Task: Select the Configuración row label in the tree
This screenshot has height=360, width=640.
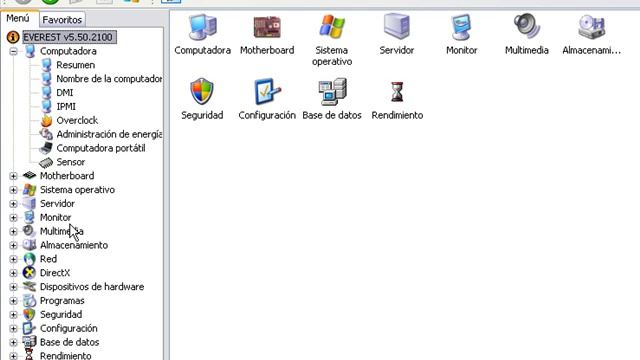Action: [69, 329]
